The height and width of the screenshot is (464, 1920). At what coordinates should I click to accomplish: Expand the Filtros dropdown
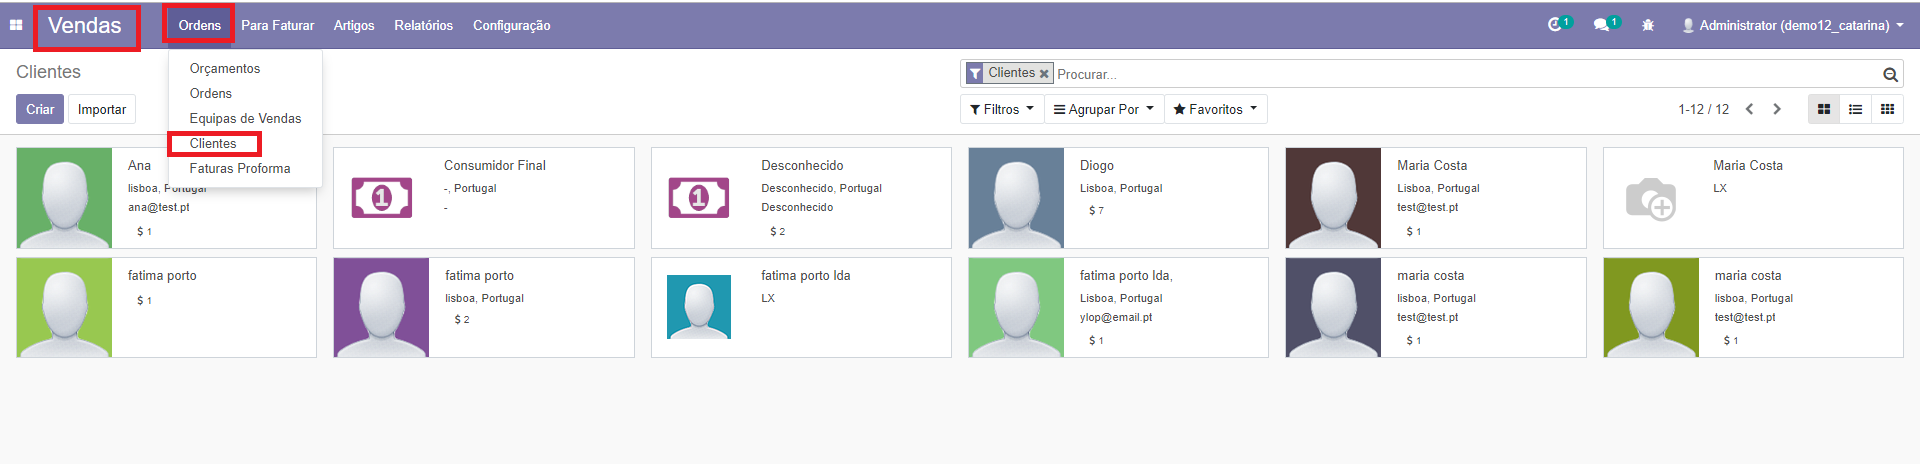[1002, 109]
